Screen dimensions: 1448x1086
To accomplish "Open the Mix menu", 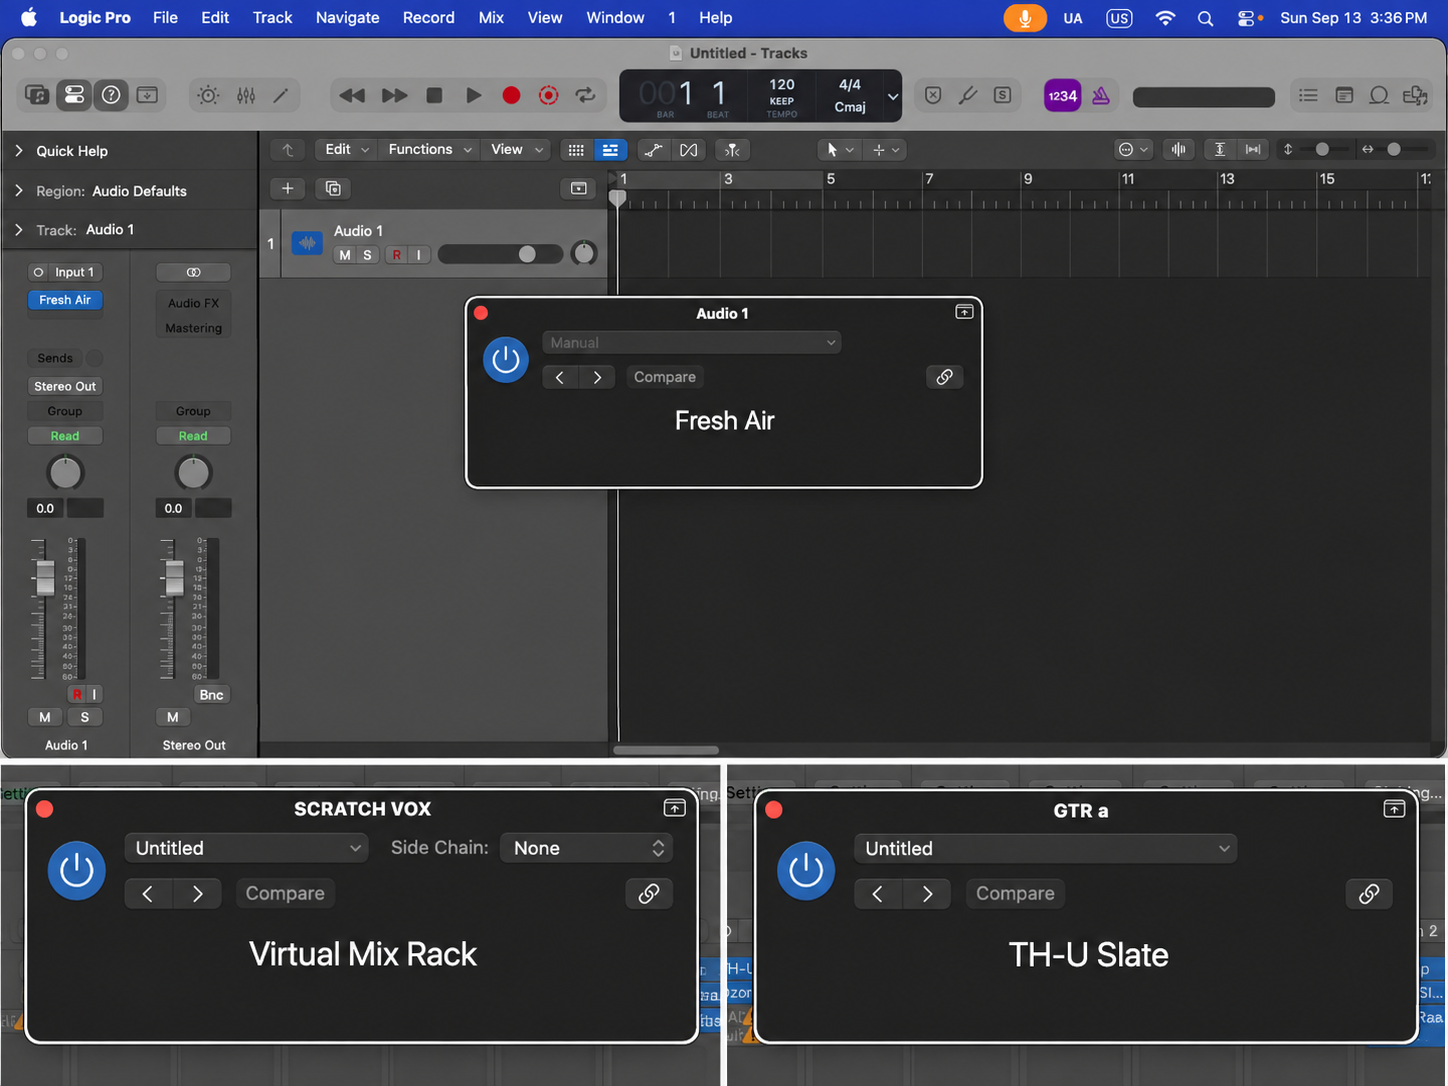I will [x=491, y=17].
